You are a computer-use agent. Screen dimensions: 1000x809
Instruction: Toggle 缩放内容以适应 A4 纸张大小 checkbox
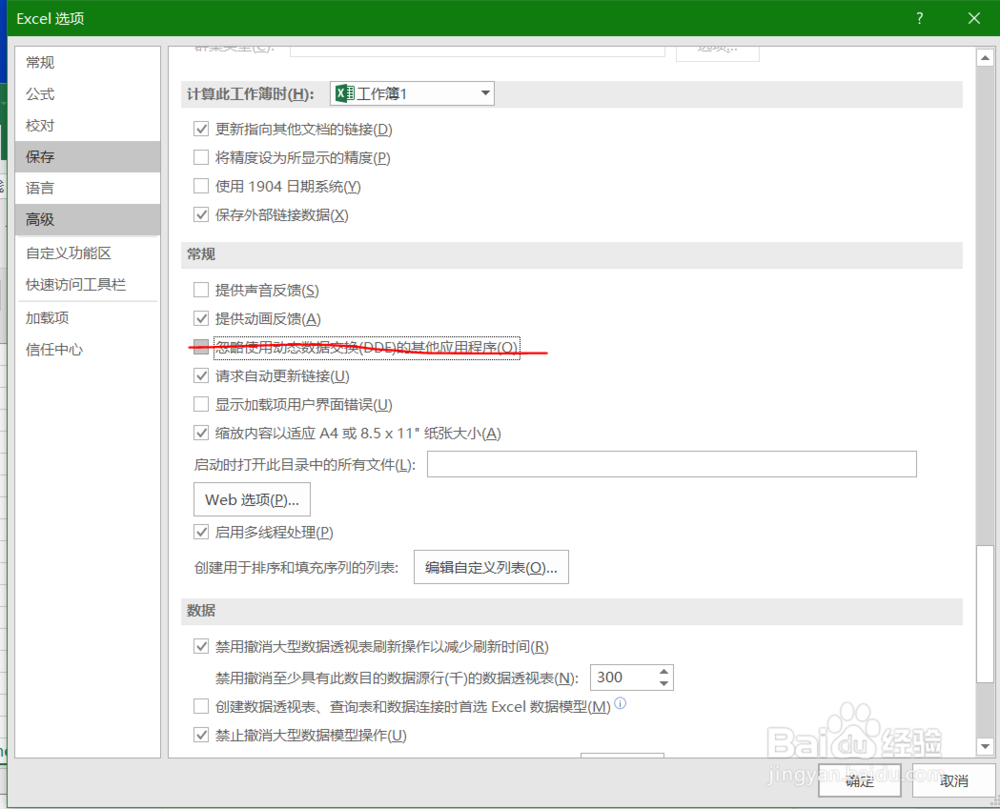point(201,433)
